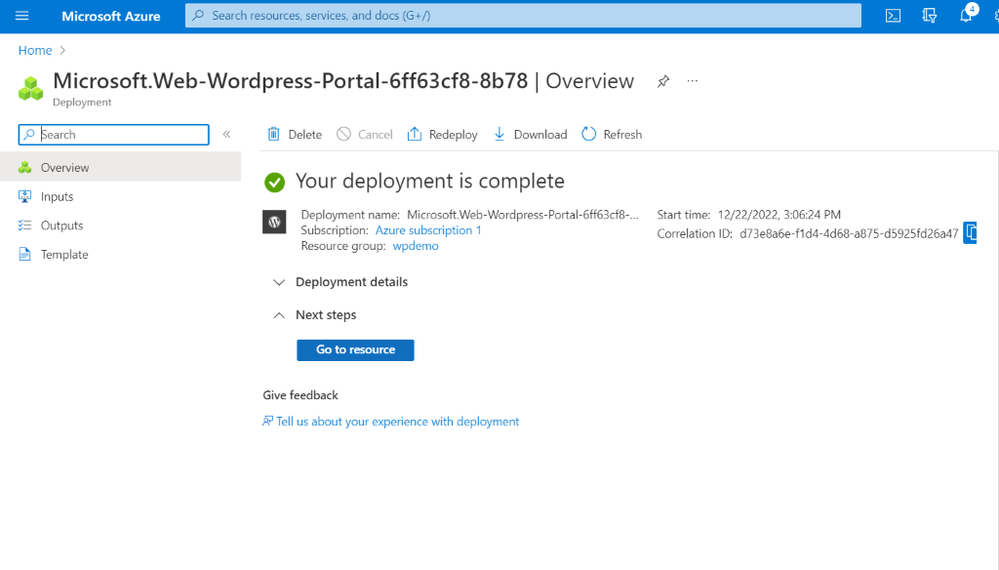Click the 'Your deployment is complete' heading
Viewport: 999px width, 570px height.
430,182
